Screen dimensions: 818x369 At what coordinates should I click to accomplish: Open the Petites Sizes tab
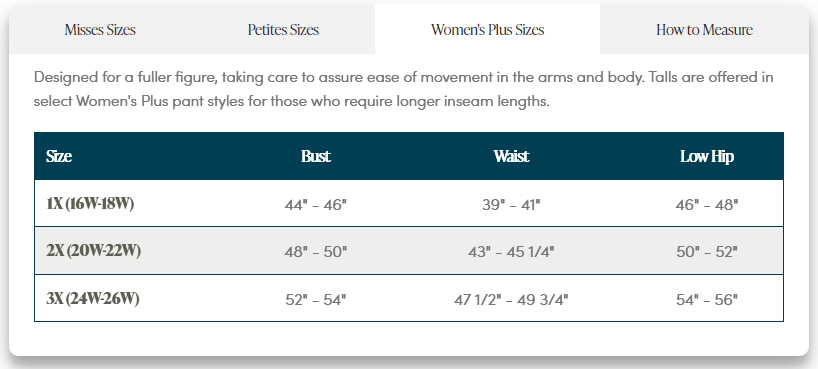[283, 30]
